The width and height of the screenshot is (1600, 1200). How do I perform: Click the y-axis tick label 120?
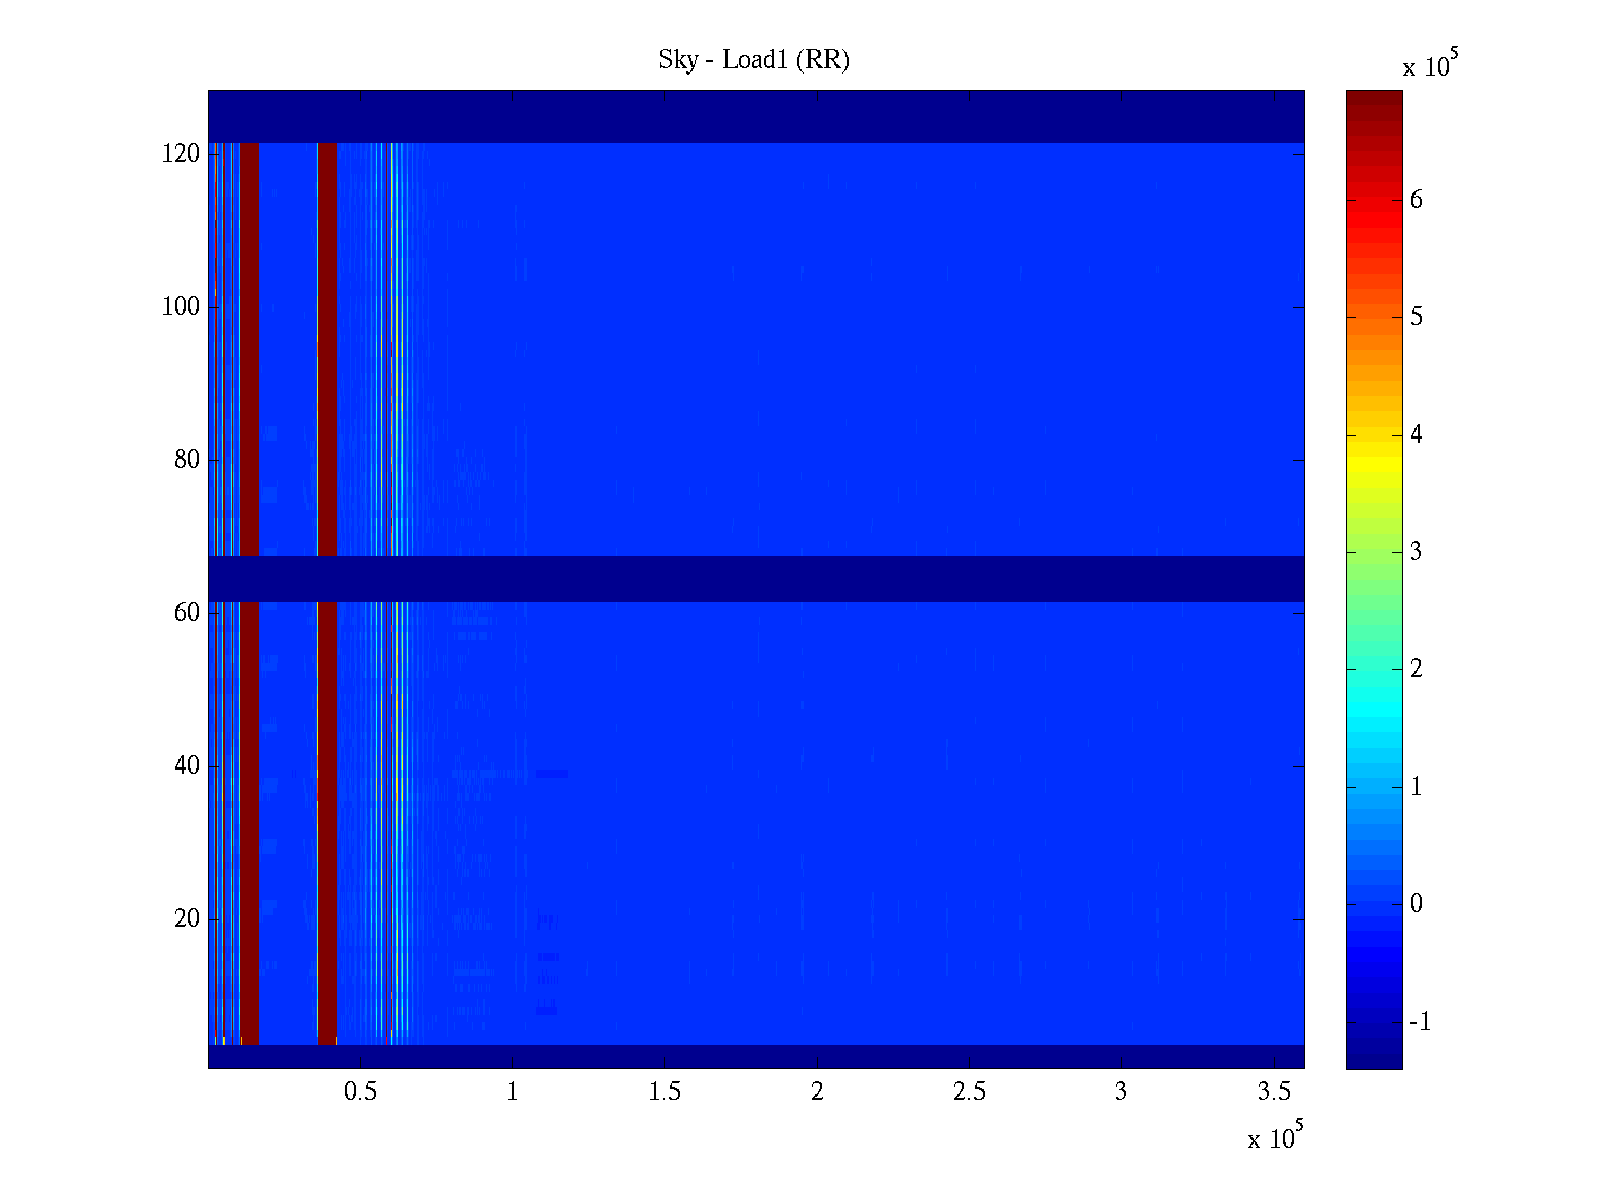coord(181,154)
